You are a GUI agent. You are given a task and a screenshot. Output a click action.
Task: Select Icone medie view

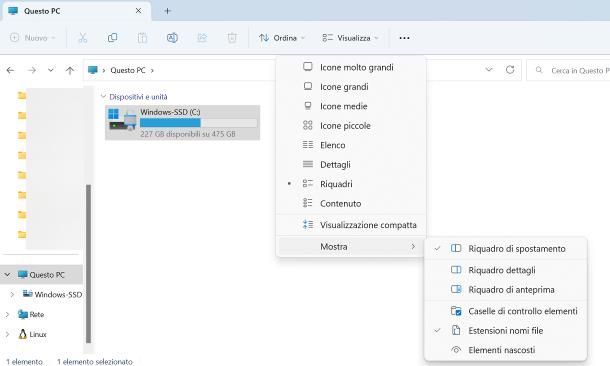click(x=351, y=106)
